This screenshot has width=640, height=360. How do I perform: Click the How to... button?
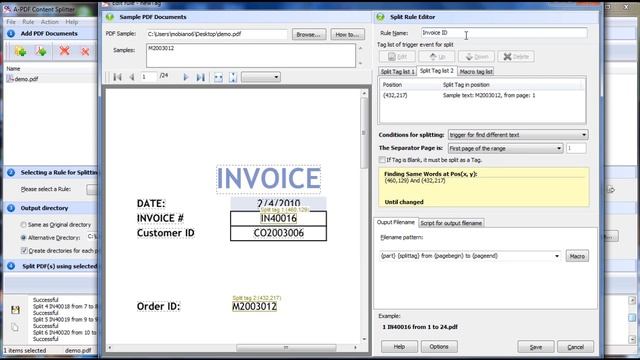[x=347, y=35]
